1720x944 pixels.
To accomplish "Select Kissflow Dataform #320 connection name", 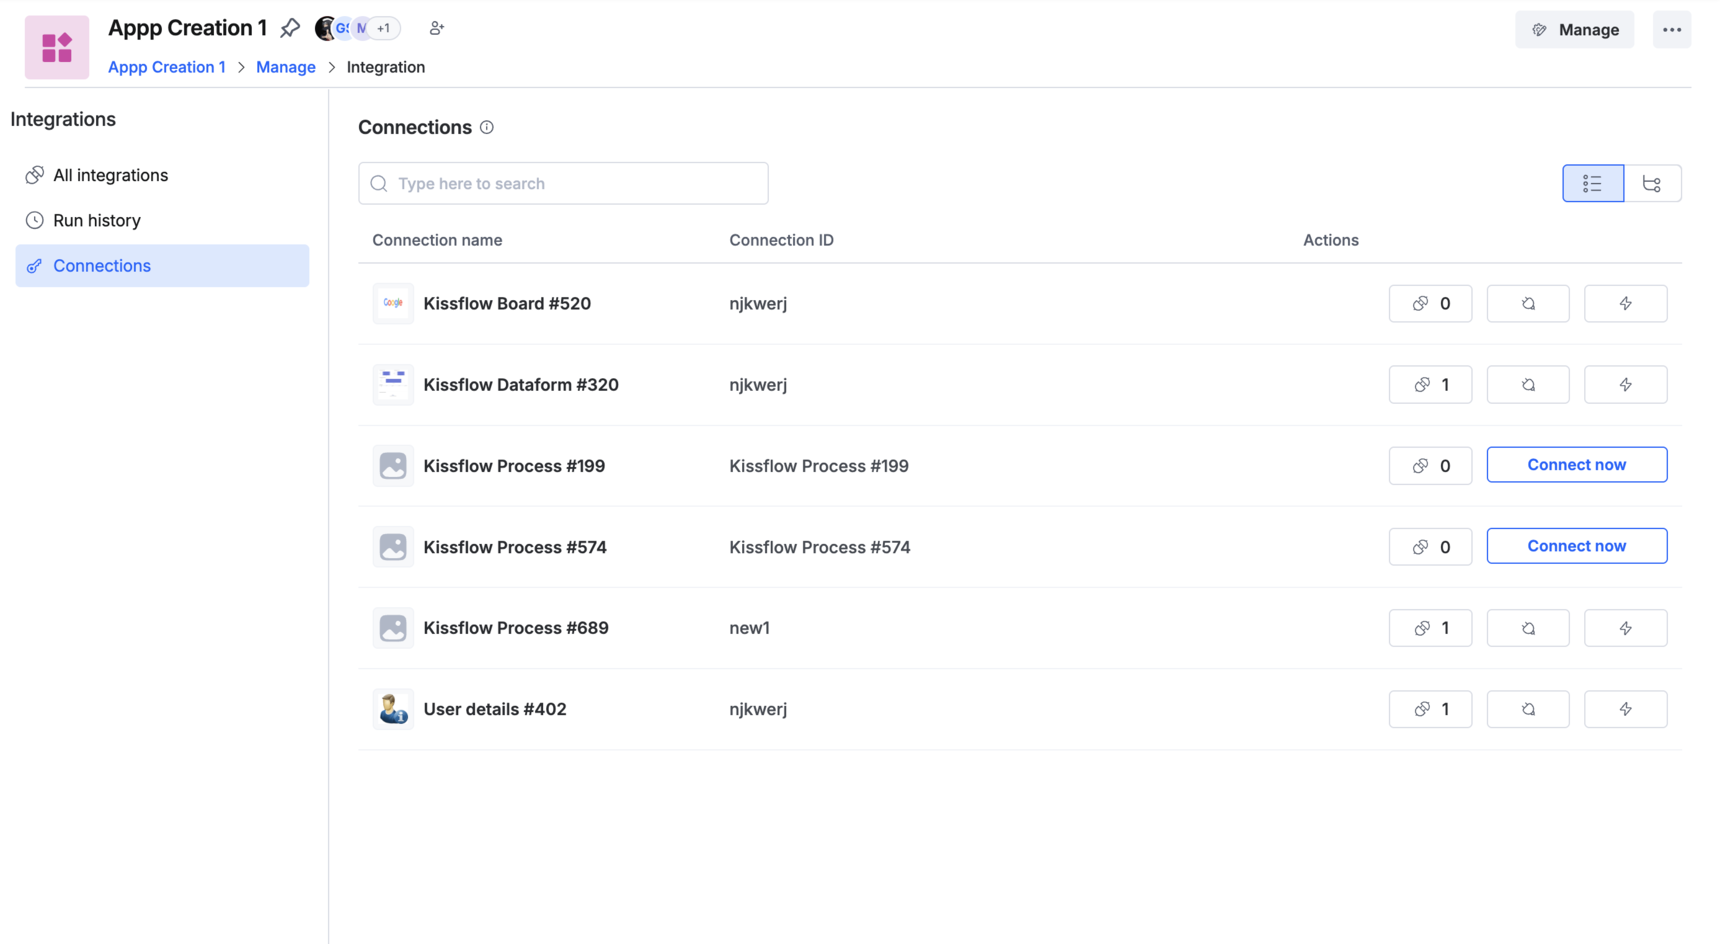I will 521,384.
